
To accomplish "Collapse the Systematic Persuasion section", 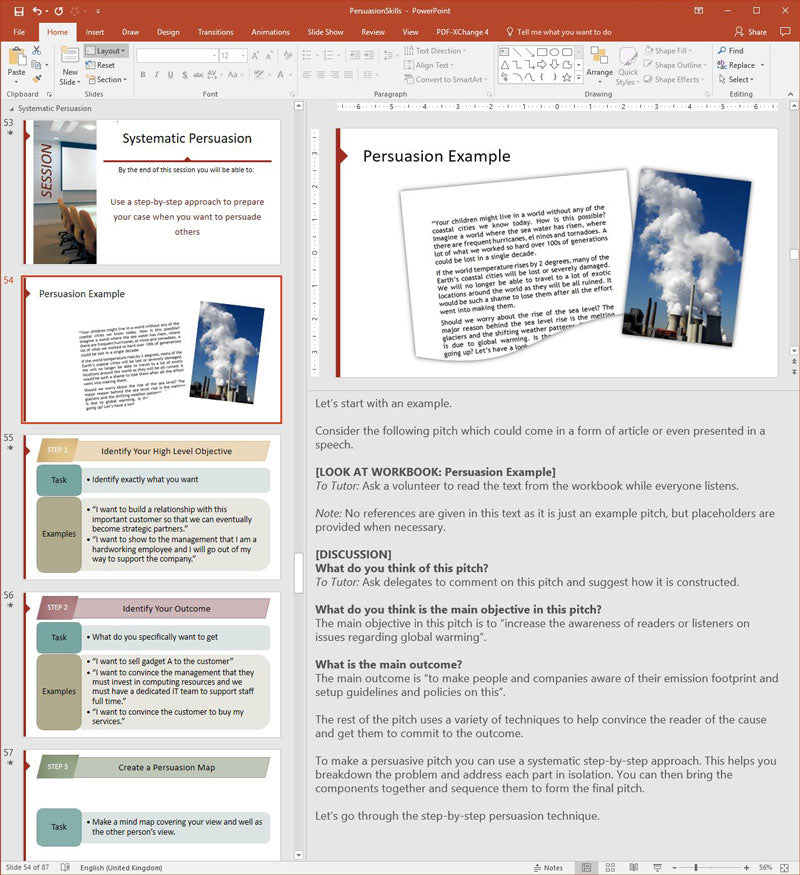I will coord(12,108).
